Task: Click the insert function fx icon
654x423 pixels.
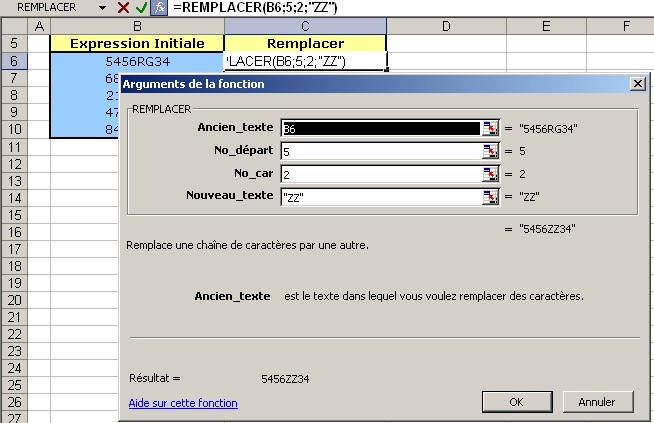Action: point(158,7)
